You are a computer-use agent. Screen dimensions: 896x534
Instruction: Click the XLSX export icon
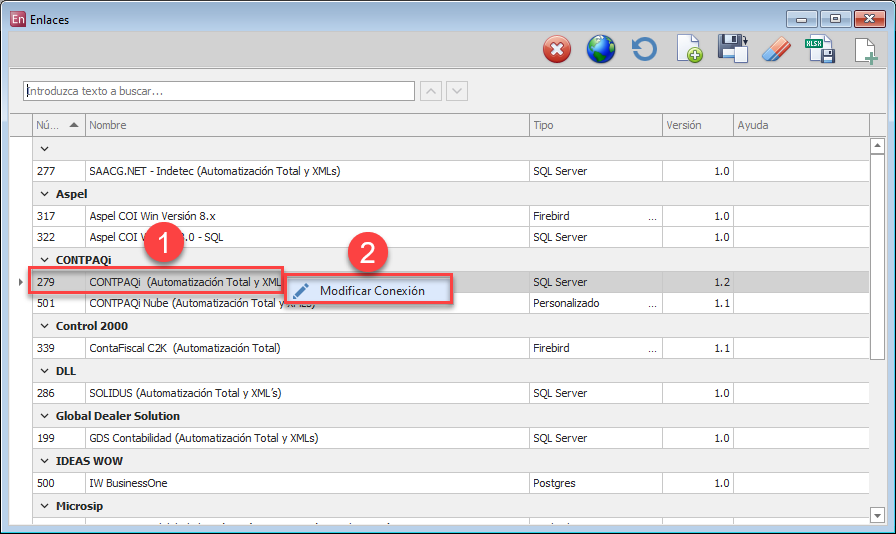[820, 50]
